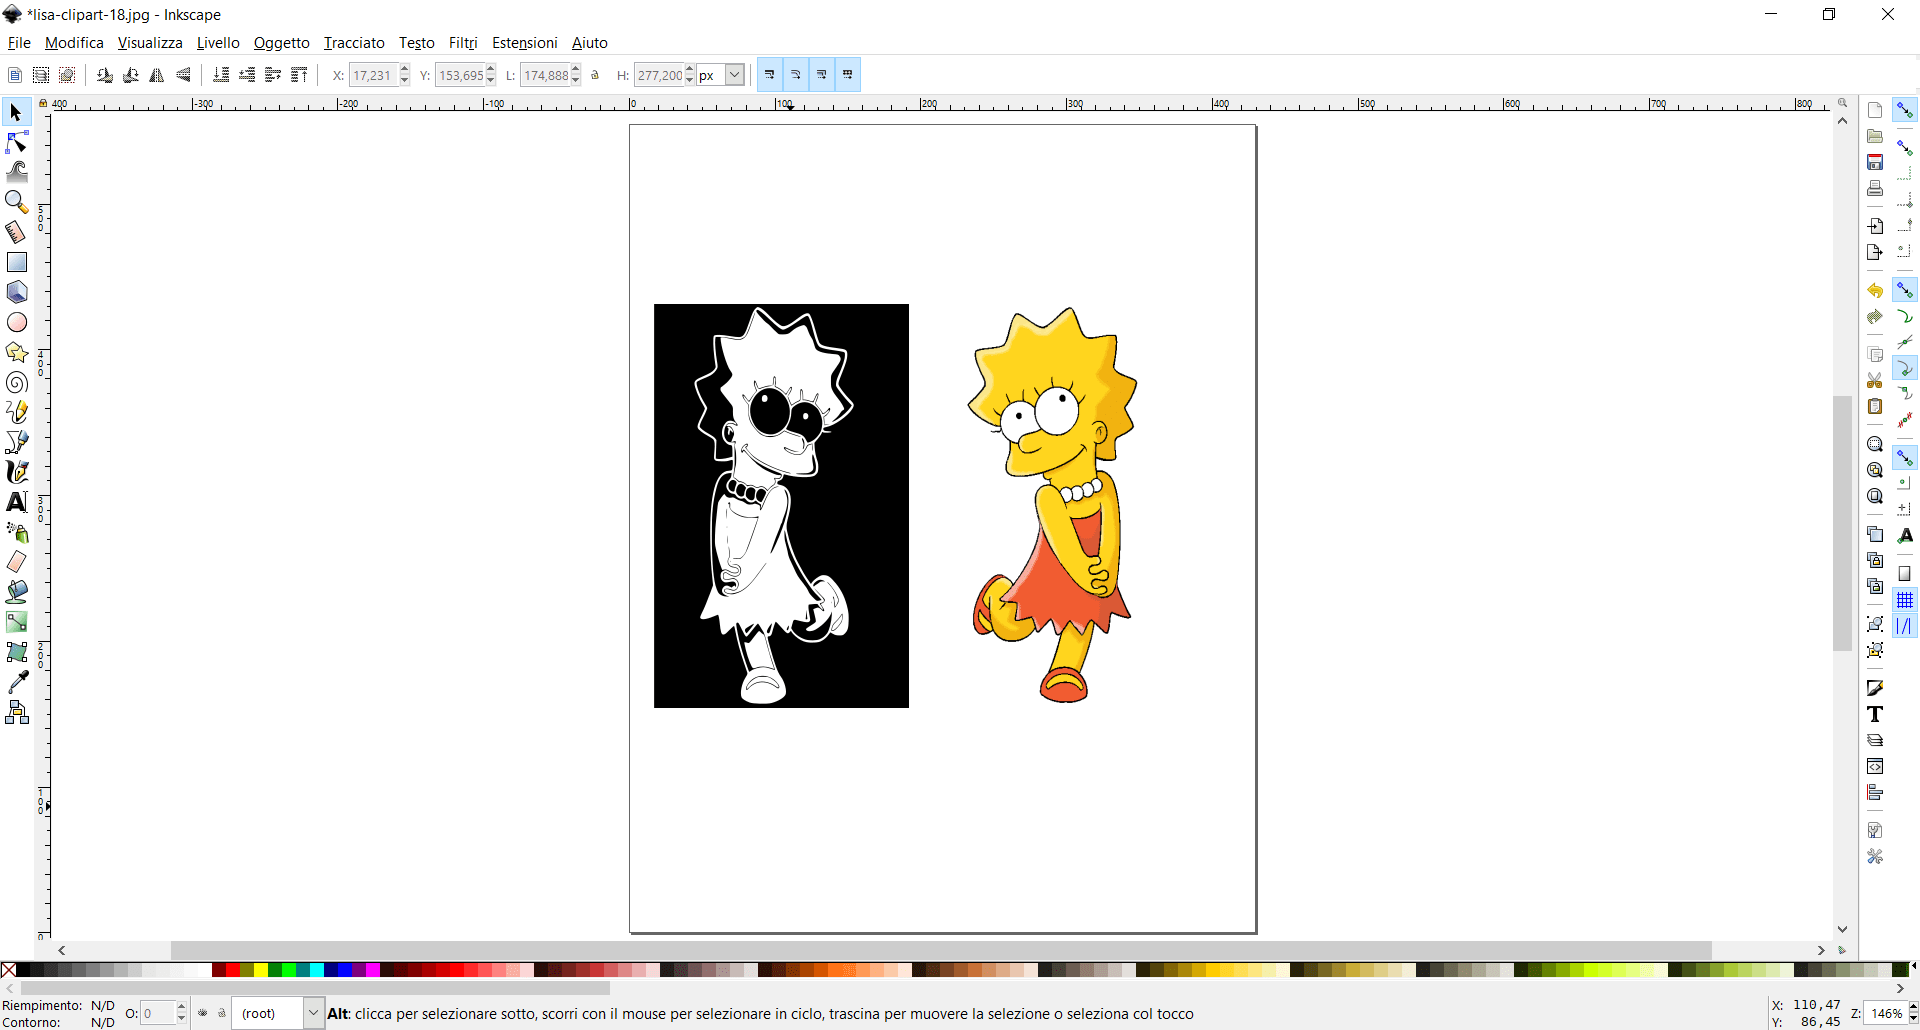The image size is (1920, 1030).
Task: Increase zoom percentage spinner
Action: pos(1913,1008)
